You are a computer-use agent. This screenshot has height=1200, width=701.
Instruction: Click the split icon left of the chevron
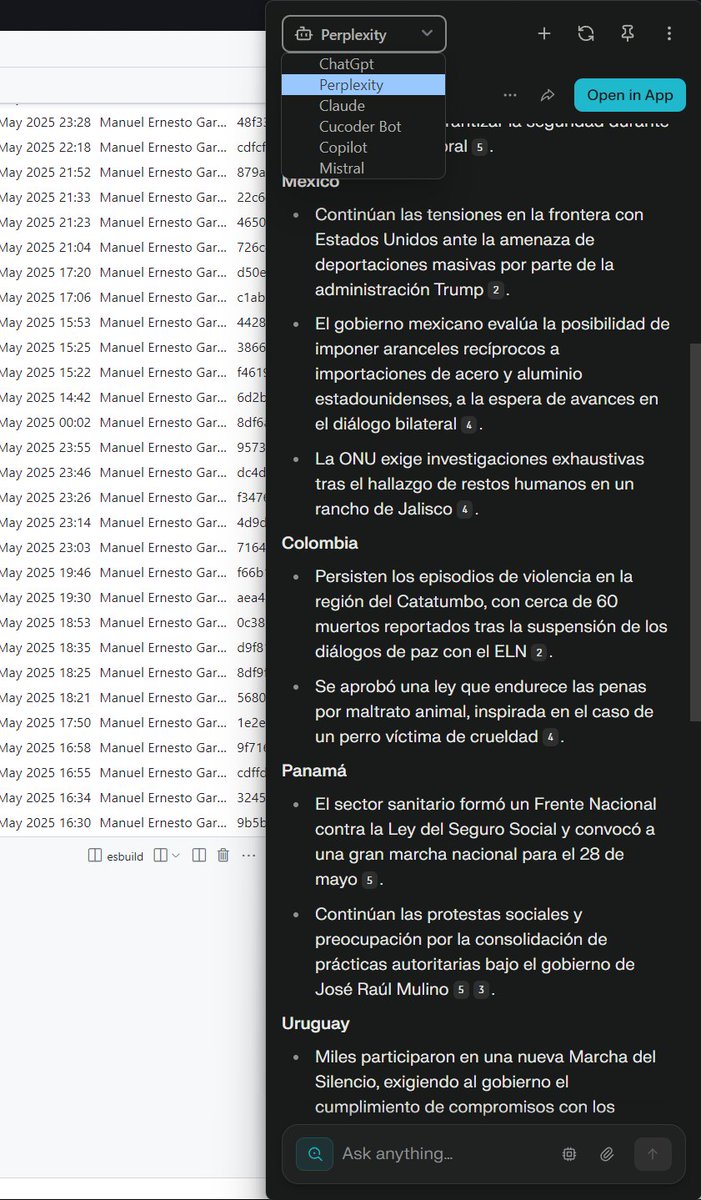pos(160,855)
